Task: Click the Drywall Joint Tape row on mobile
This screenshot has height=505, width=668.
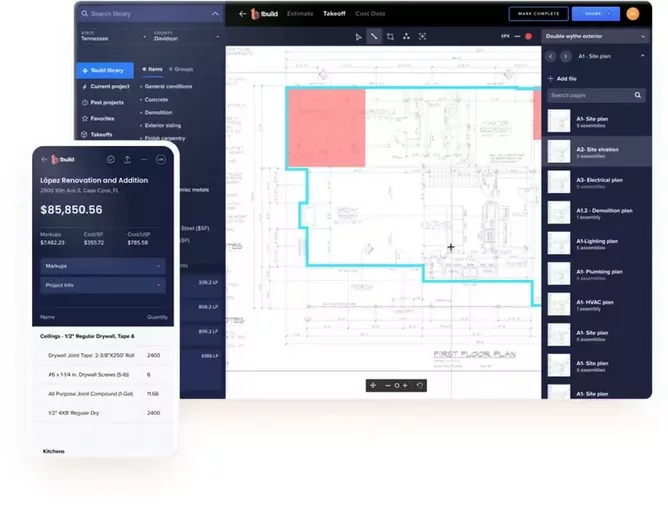Action: pyautogui.click(x=104, y=355)
